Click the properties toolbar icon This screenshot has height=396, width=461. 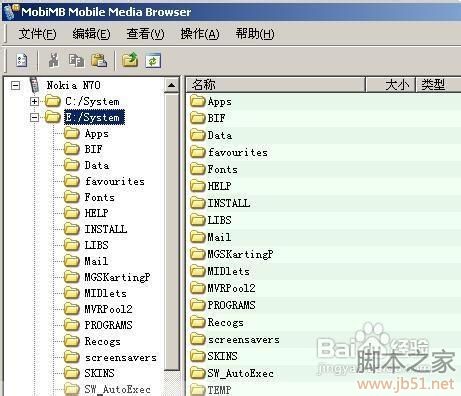click(x=22, y=61)
